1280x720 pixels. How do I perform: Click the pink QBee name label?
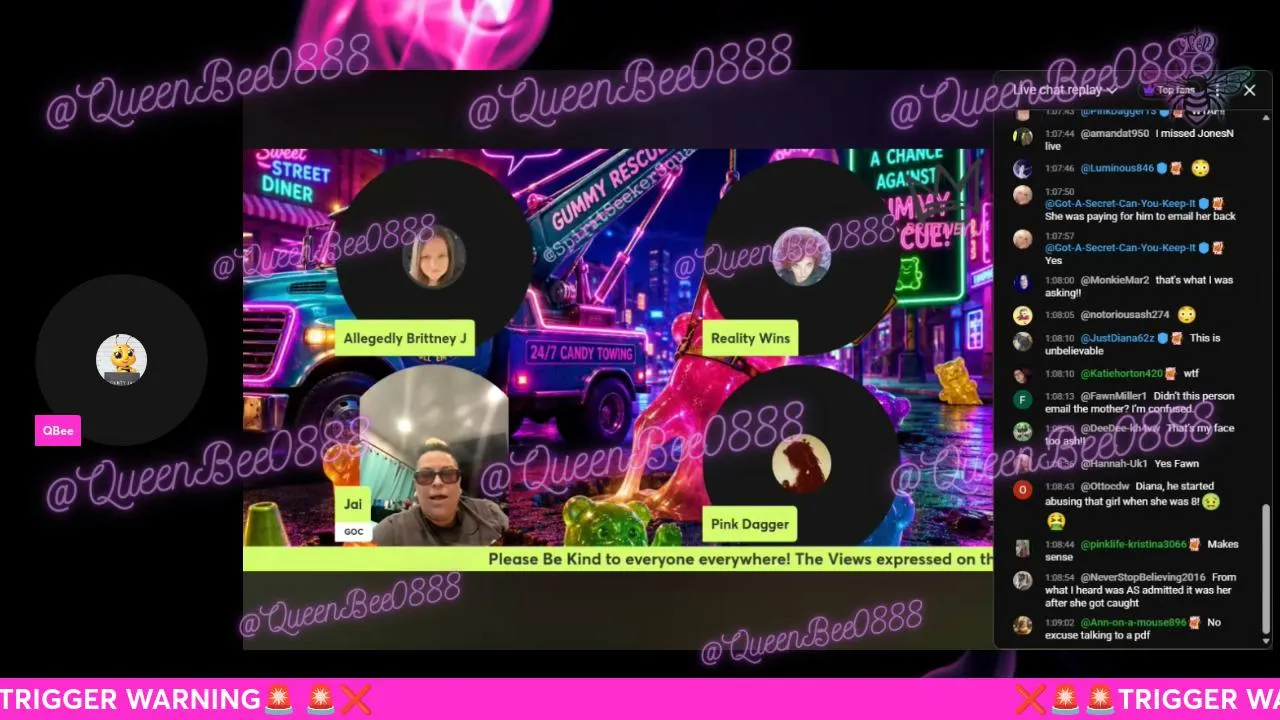[58, 430]
